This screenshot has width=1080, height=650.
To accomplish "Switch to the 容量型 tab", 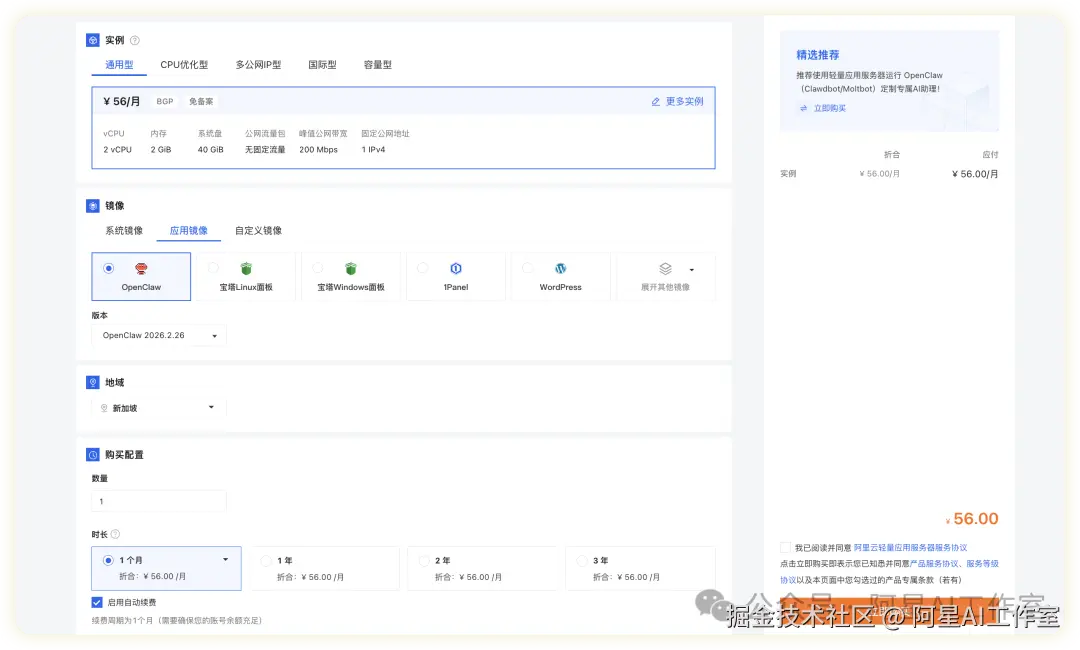I will click(377, 65).
